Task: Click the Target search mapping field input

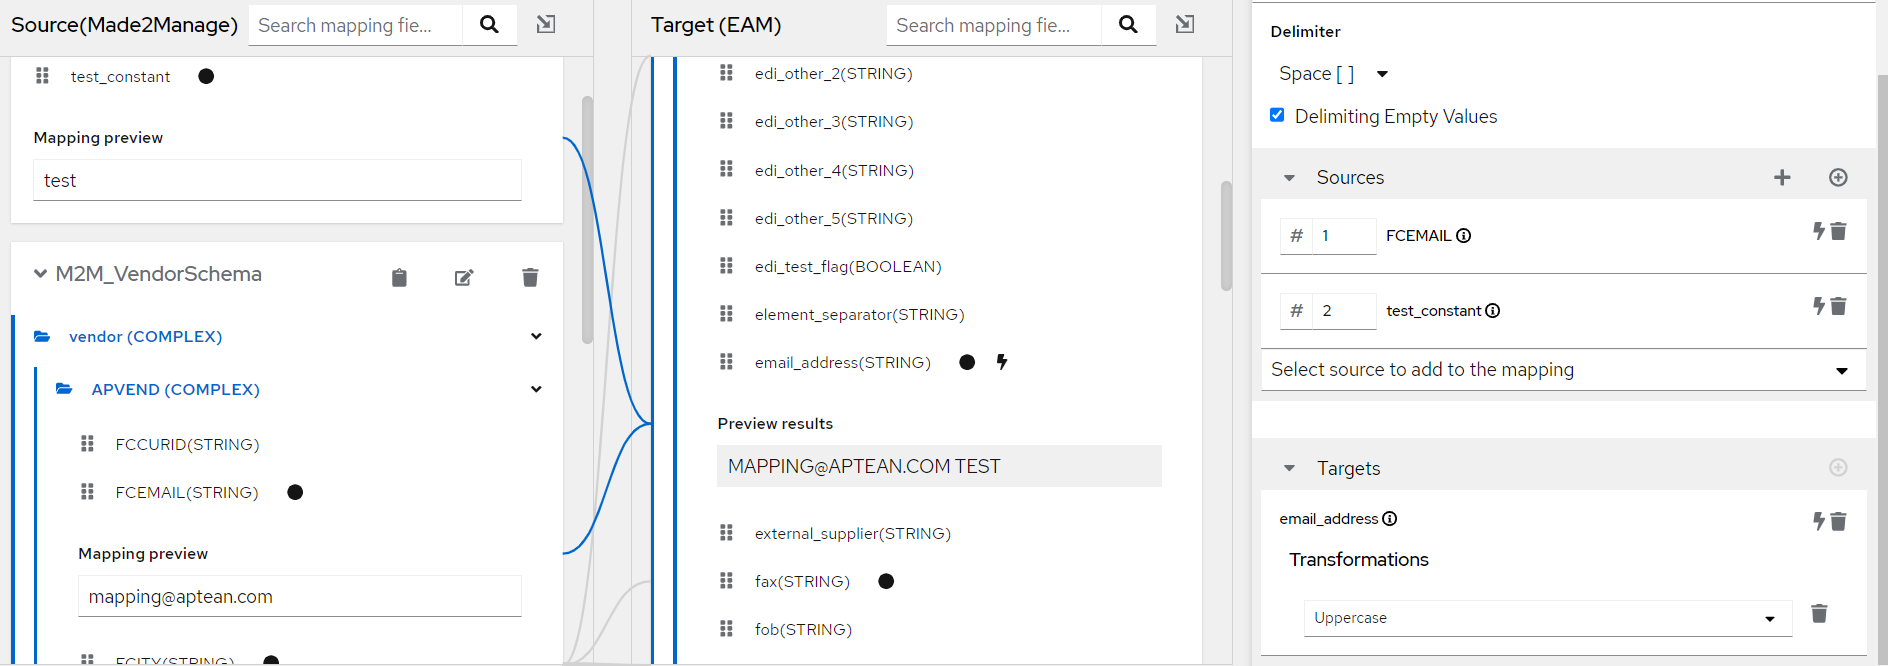Action: click(992, 25)
